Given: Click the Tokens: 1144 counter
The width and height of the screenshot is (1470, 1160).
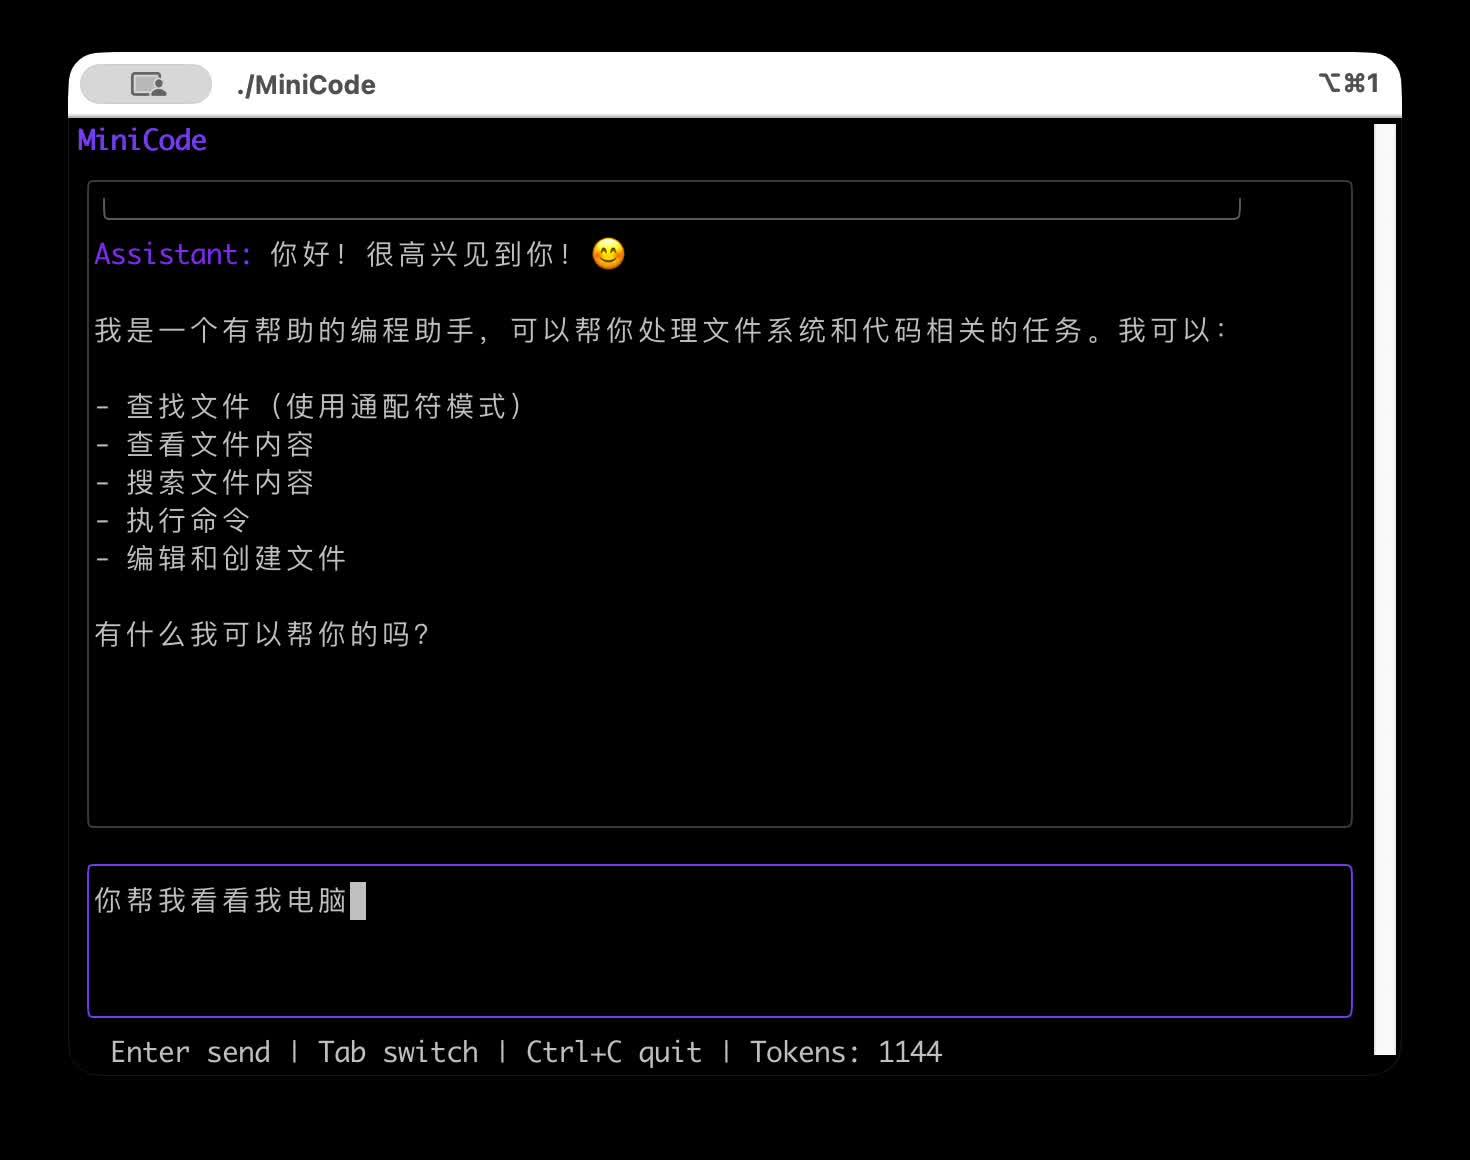Looking at the screenshot, I should pyautogui.click(x=845, y=1052).
